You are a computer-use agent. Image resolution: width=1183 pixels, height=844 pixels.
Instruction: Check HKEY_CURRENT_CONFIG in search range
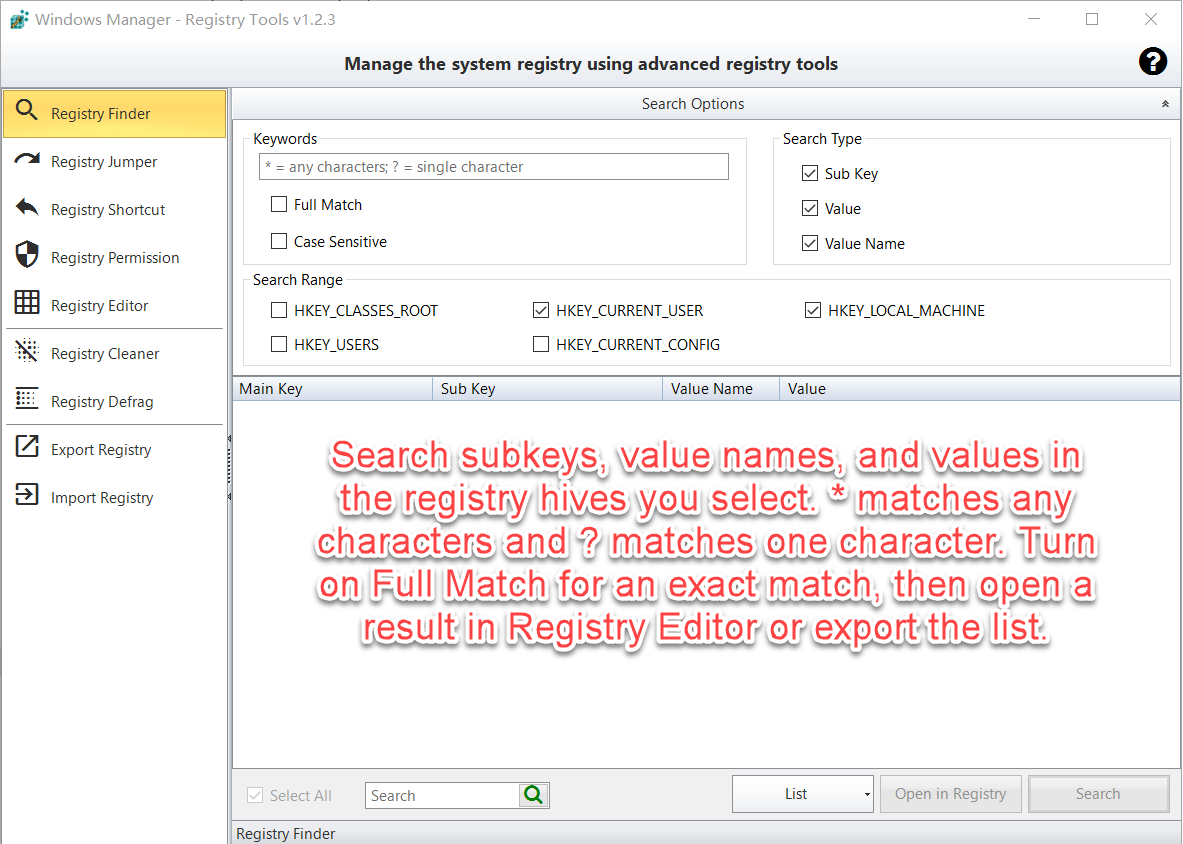tap(540, 344)
